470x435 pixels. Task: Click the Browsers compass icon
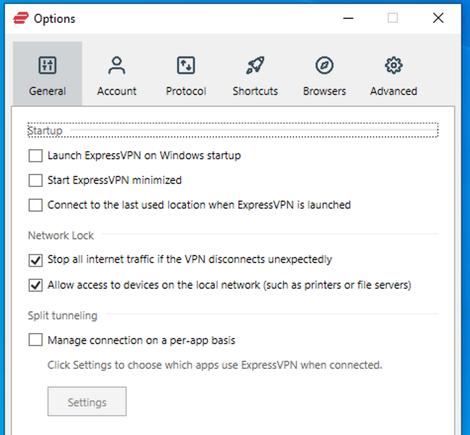[324, 65]
